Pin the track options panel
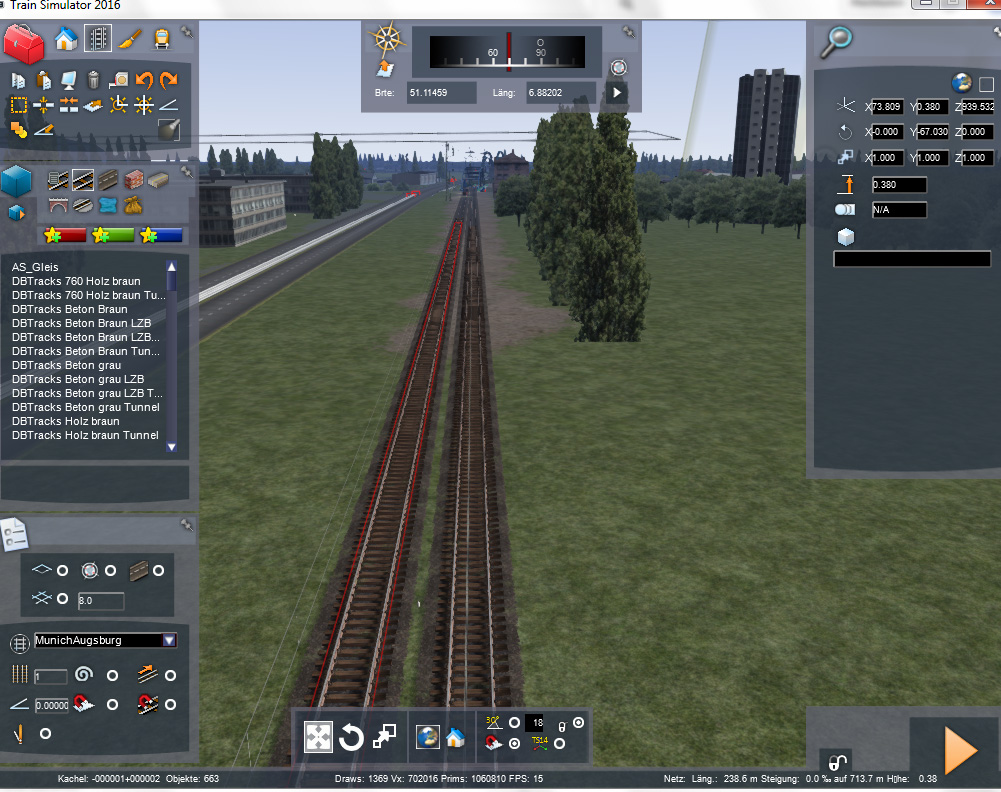Screen dimensions: 1001x792 pos(187,525)
